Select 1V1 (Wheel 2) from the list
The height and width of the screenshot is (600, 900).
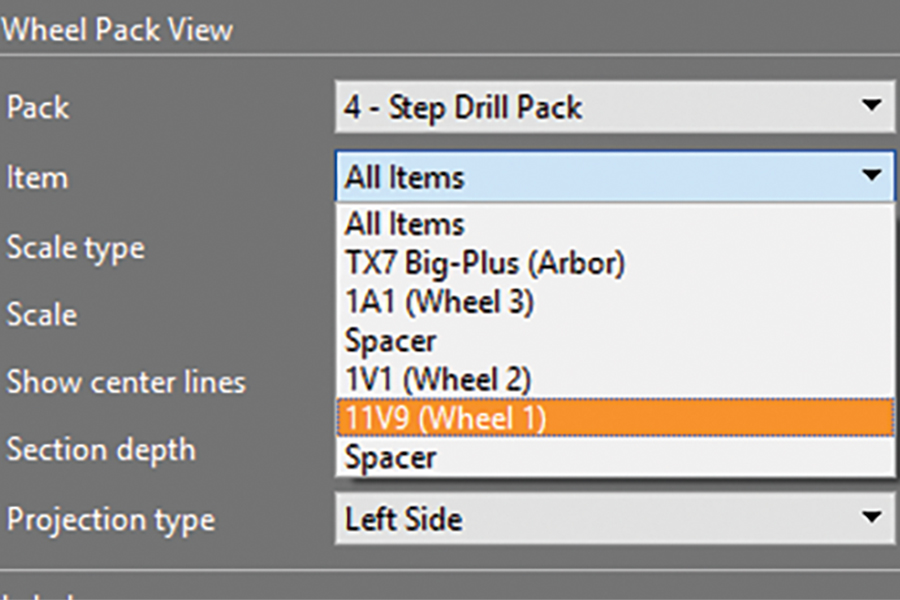point(438,380)
